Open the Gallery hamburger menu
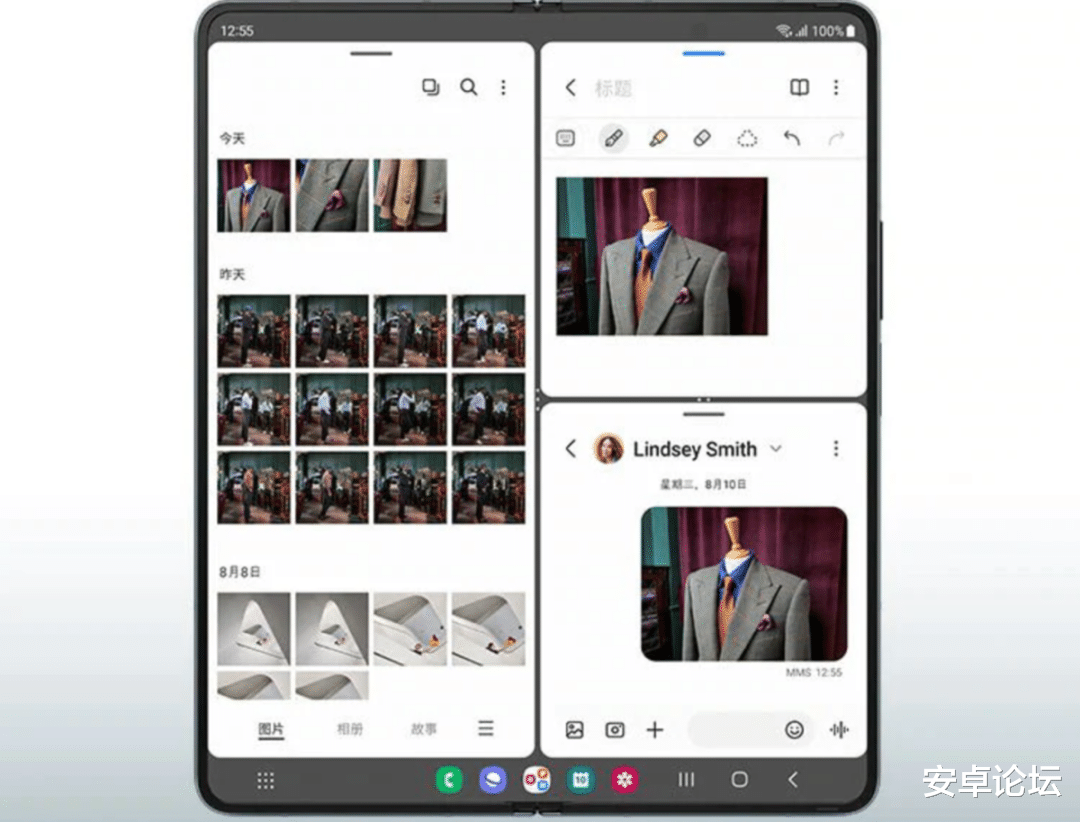The width and height of the screenshot is (1080, 822). pyautogui.click(x=486, y=728)
